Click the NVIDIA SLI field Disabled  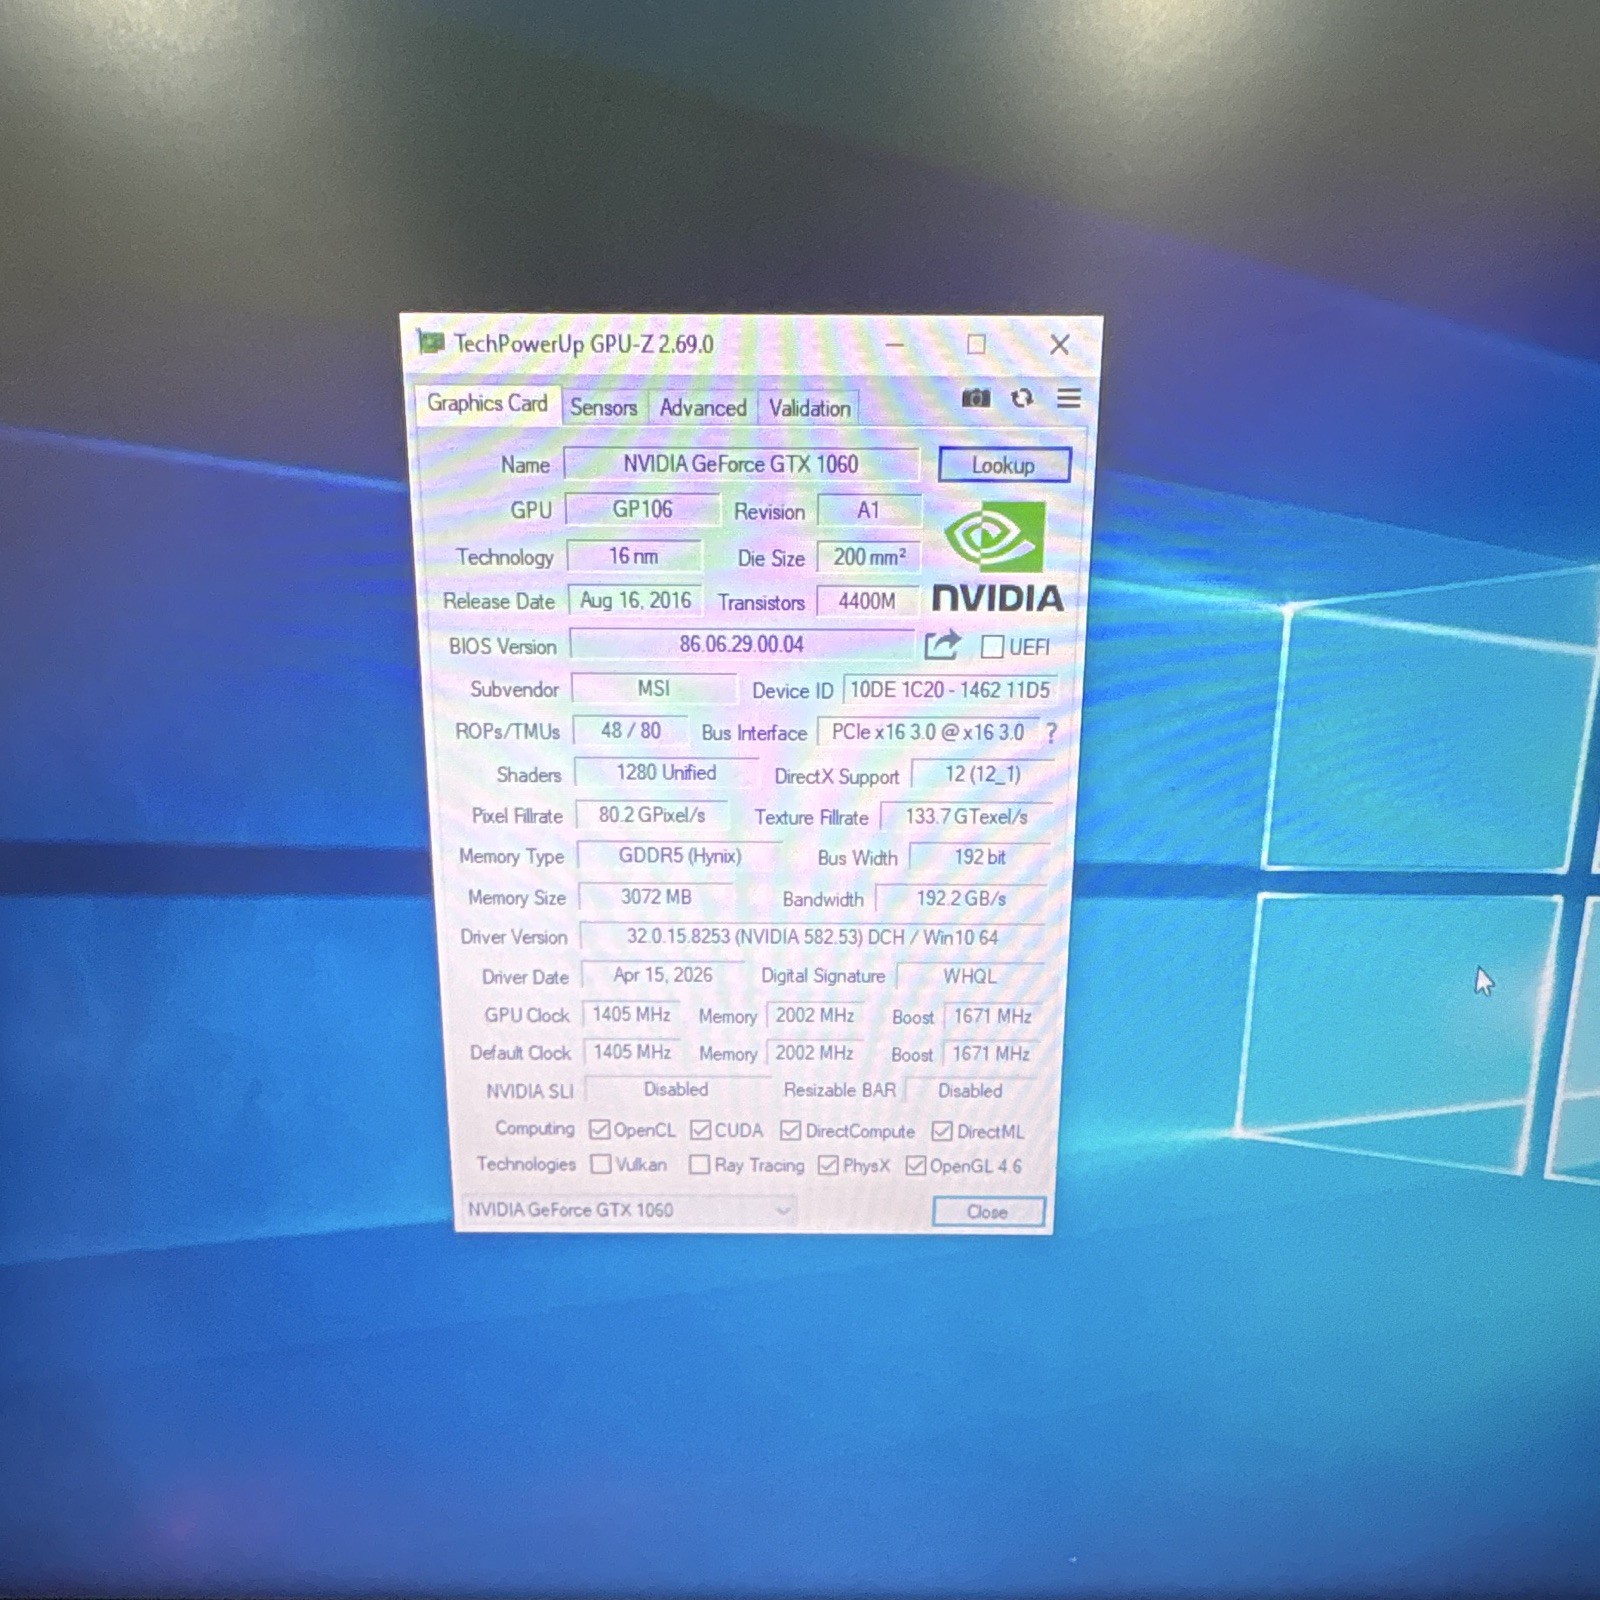[x=676, y=1089]
